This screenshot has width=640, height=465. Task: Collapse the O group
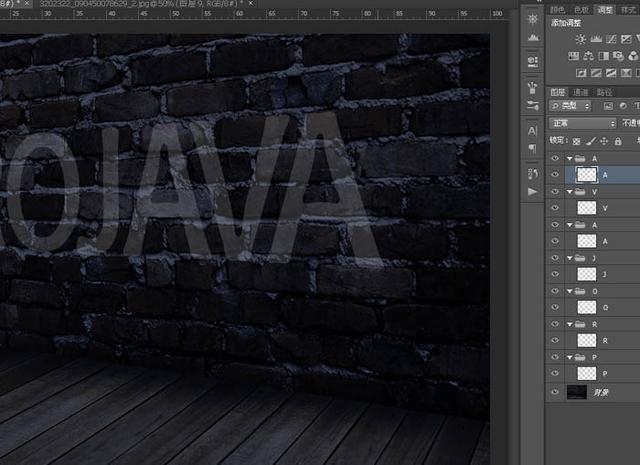coord(569,291)
